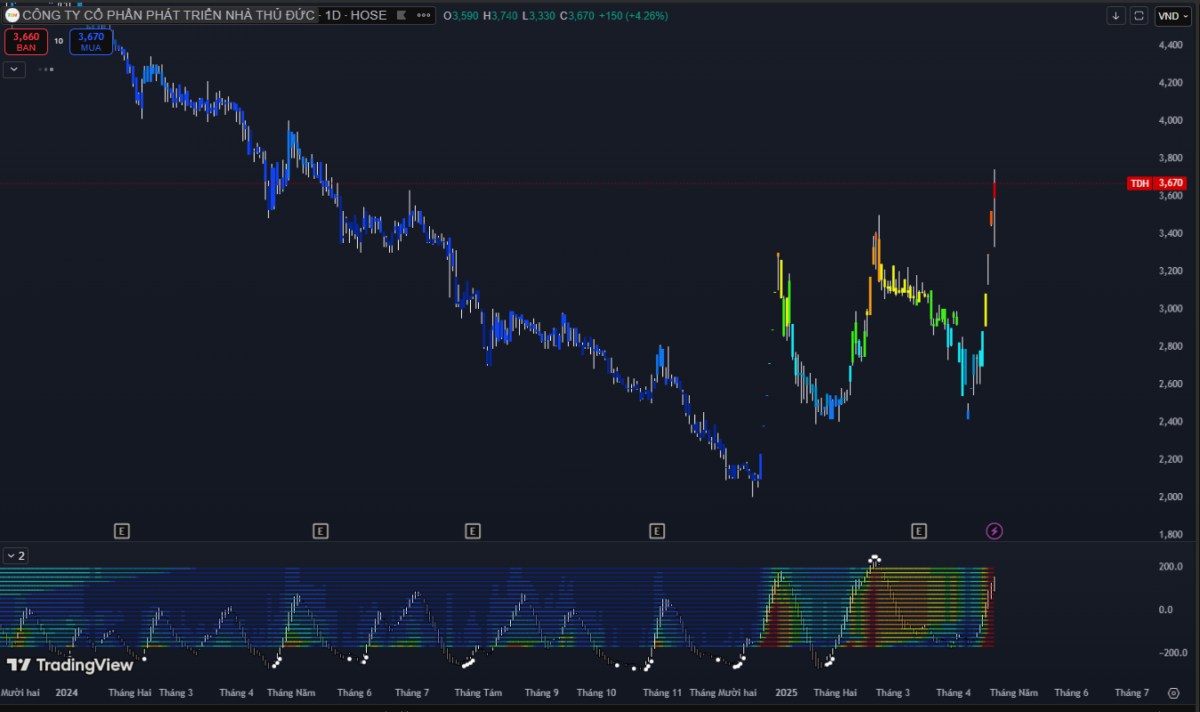Click the high value H3,740
Viewport: 1200px width, 712px height.
(500, 16)
